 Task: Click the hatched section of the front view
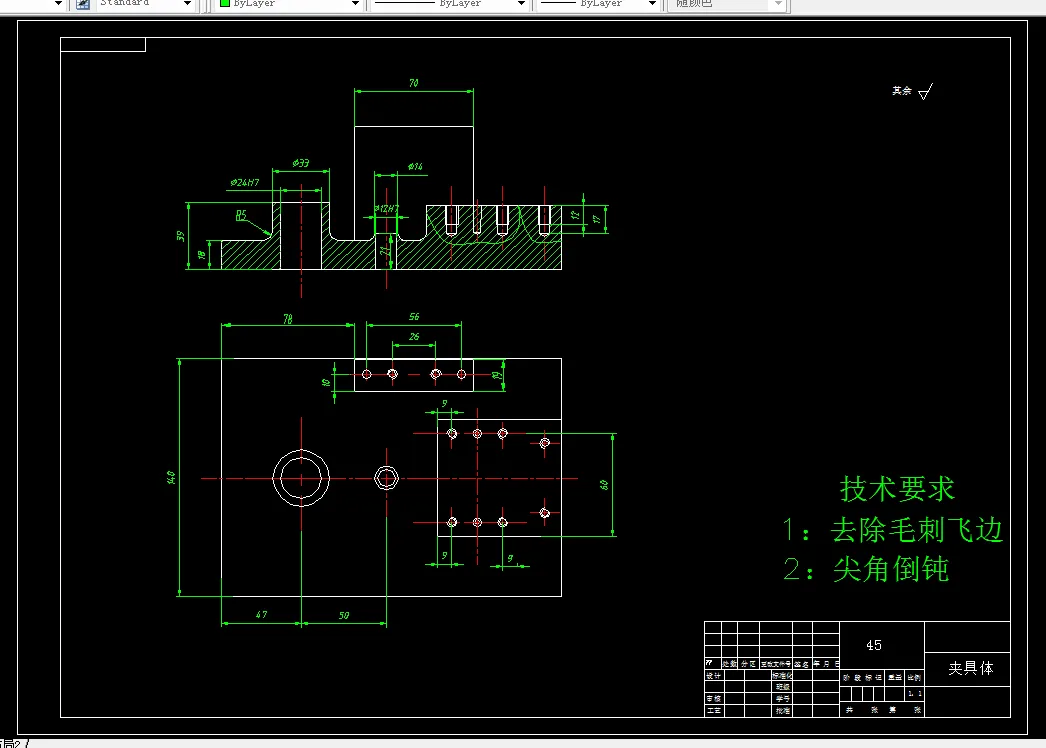point(467,257)
